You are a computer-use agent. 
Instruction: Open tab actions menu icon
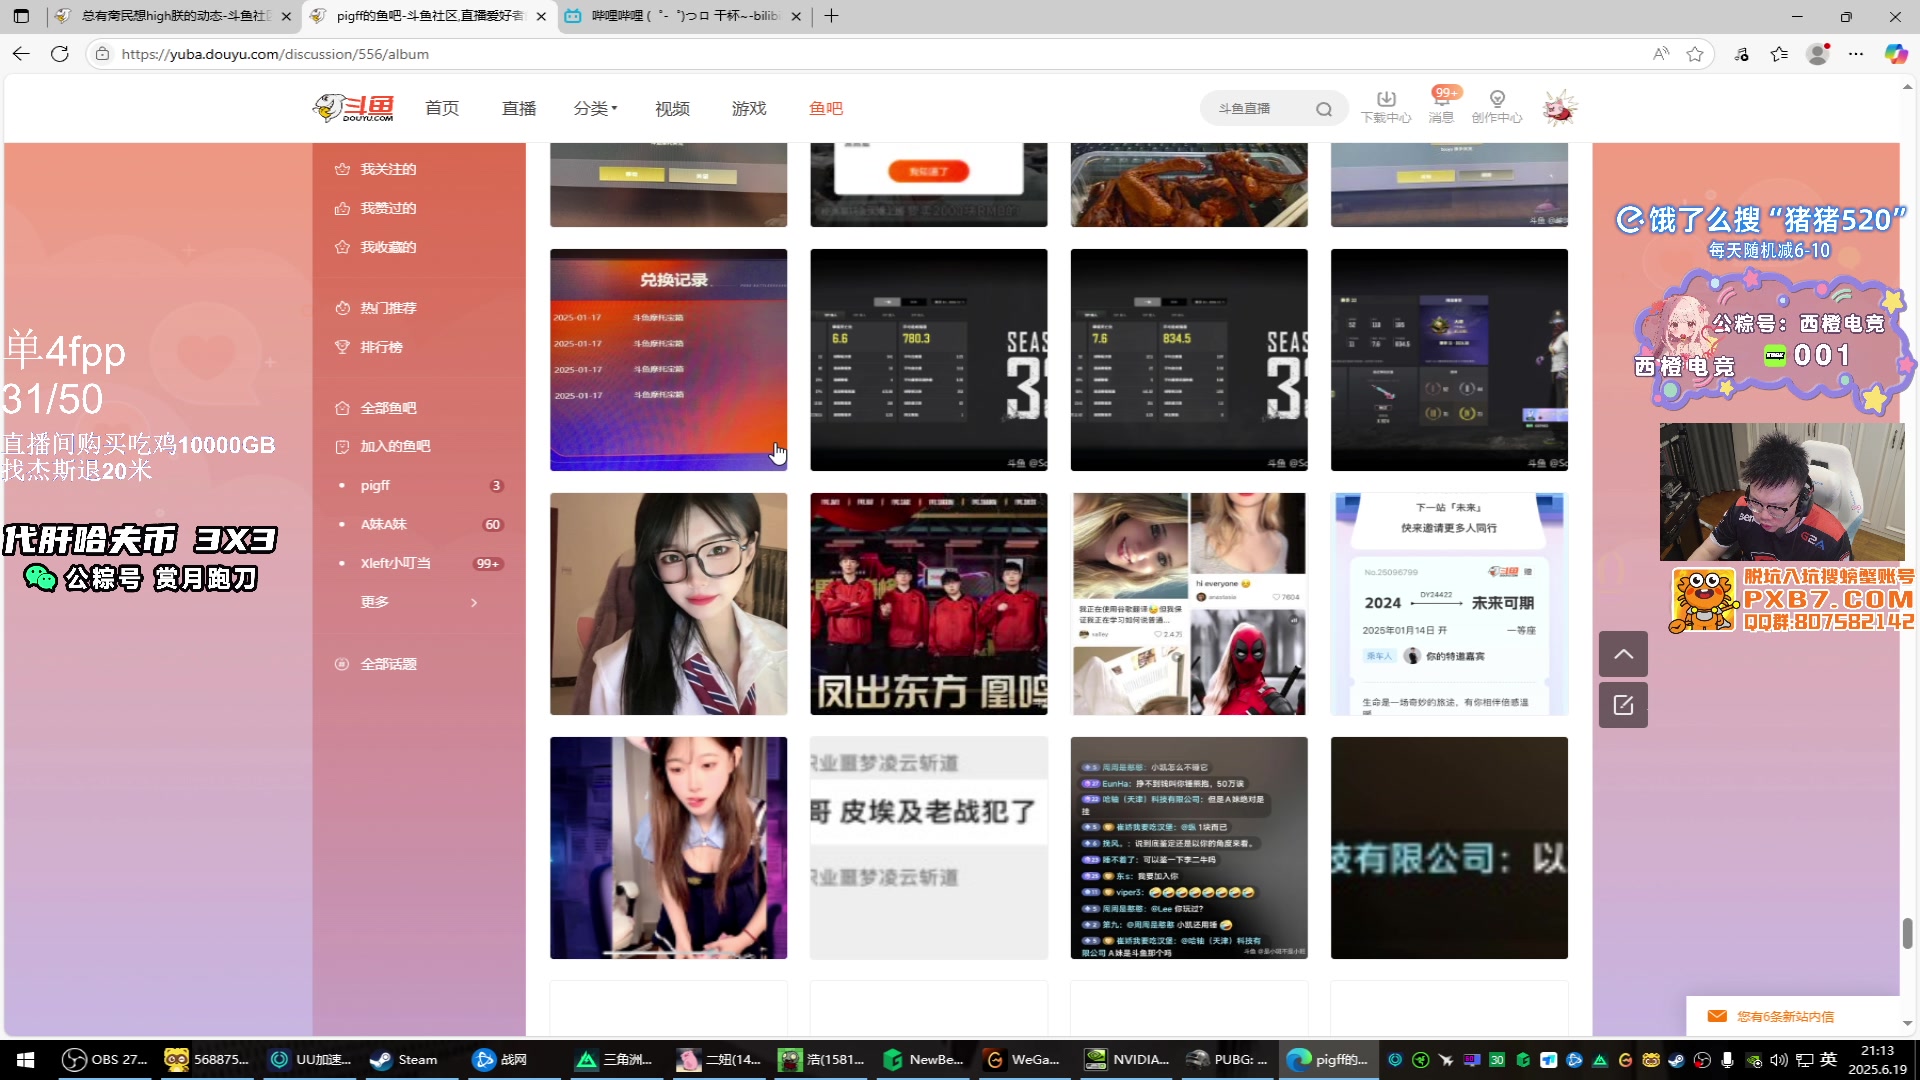click(21, 16)
